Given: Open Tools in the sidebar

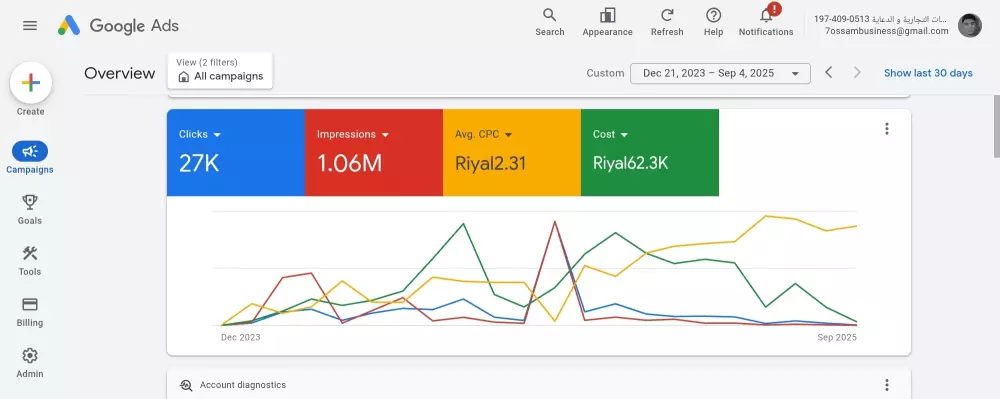Looking at the screenshot, I should [x=30, y=260].
